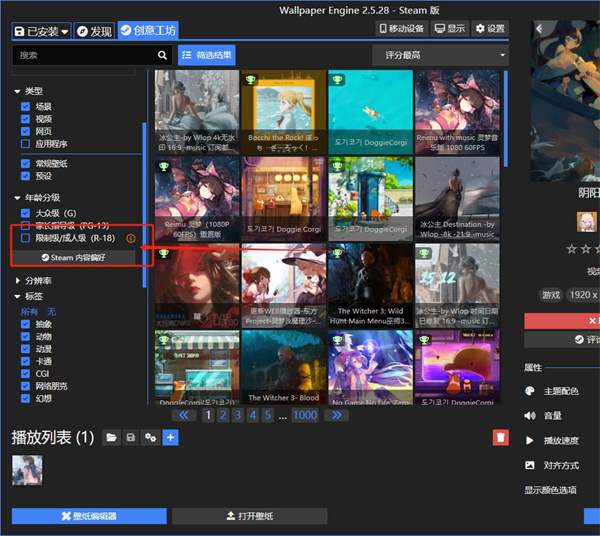Open the 移动设备 menu
The width and height of the screenshot is (600, 536).
click(402, 29)
